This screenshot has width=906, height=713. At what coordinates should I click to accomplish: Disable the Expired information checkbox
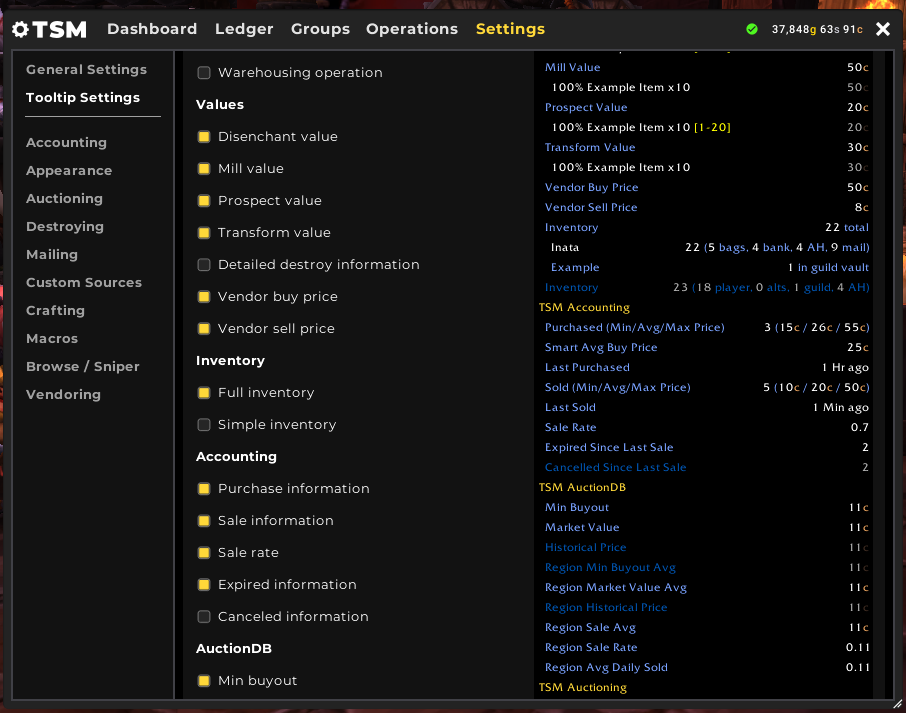pos(203,584)
